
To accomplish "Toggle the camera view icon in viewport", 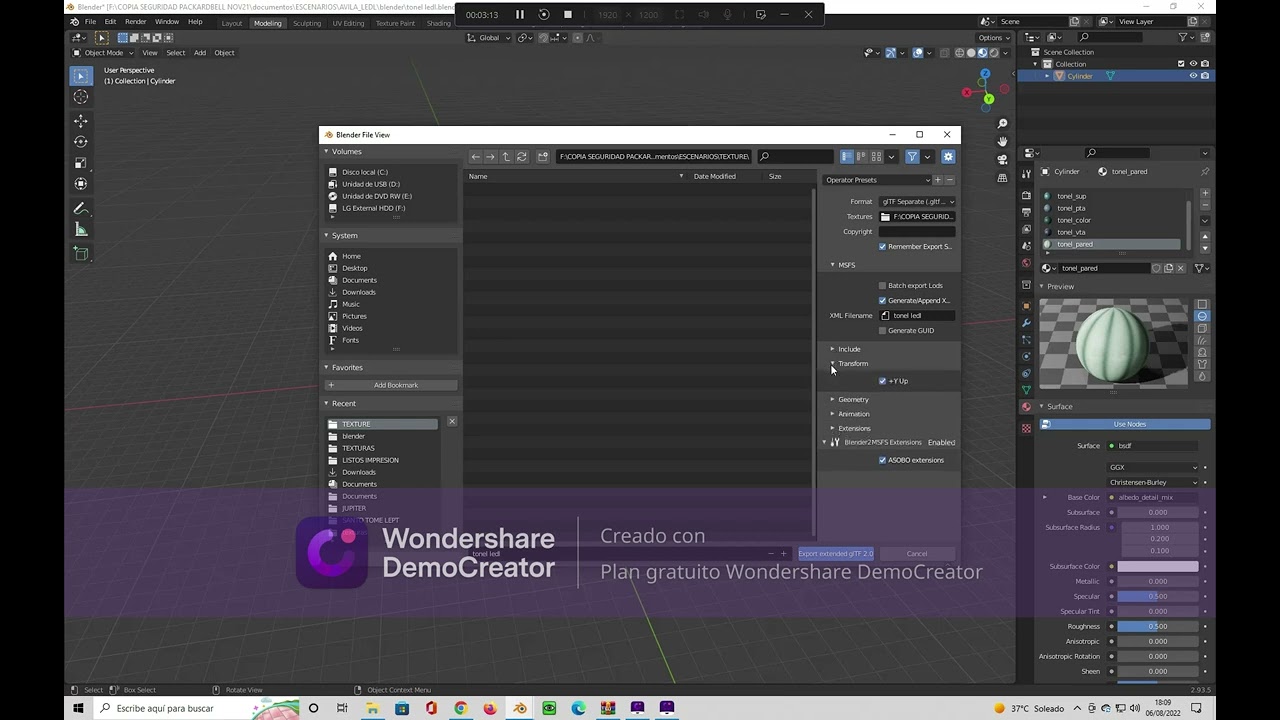I will pos(1002,160).
